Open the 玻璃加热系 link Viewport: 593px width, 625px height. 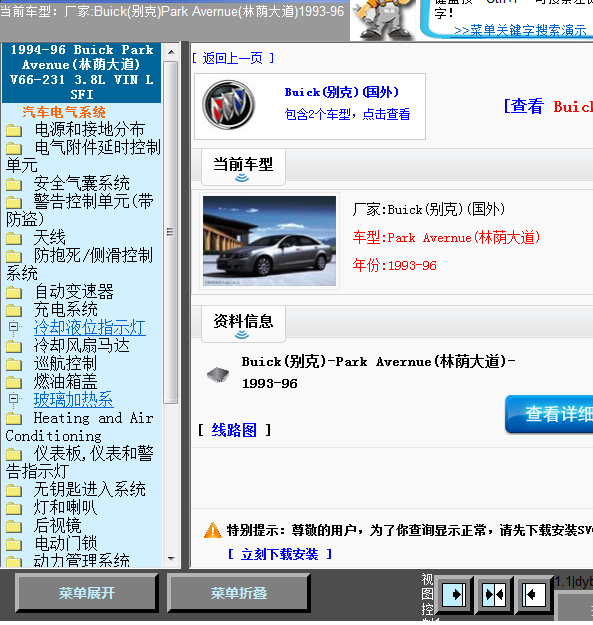click(x=74, y=400)
